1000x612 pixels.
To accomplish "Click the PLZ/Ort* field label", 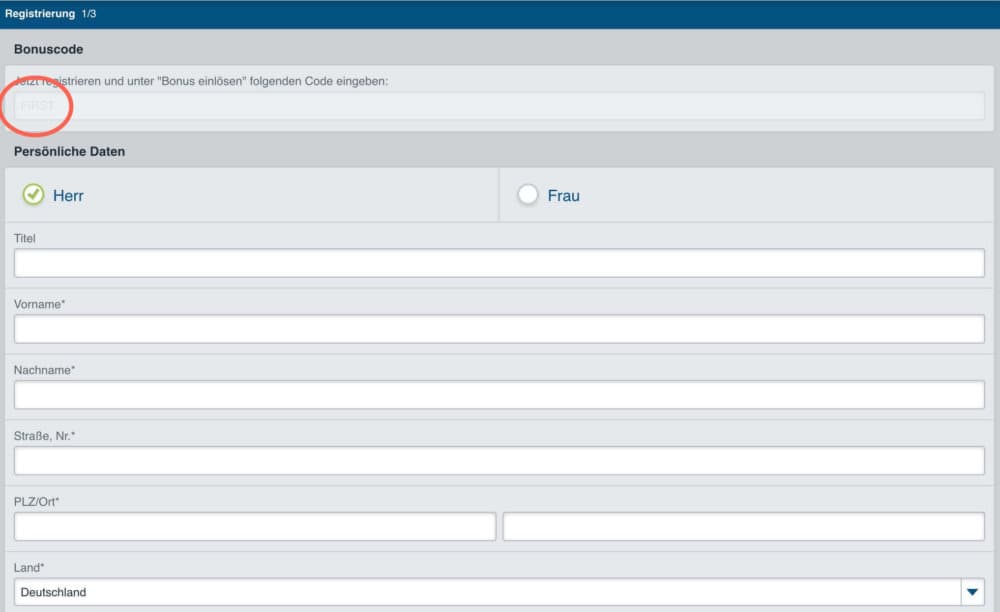I will click(37, 502).
